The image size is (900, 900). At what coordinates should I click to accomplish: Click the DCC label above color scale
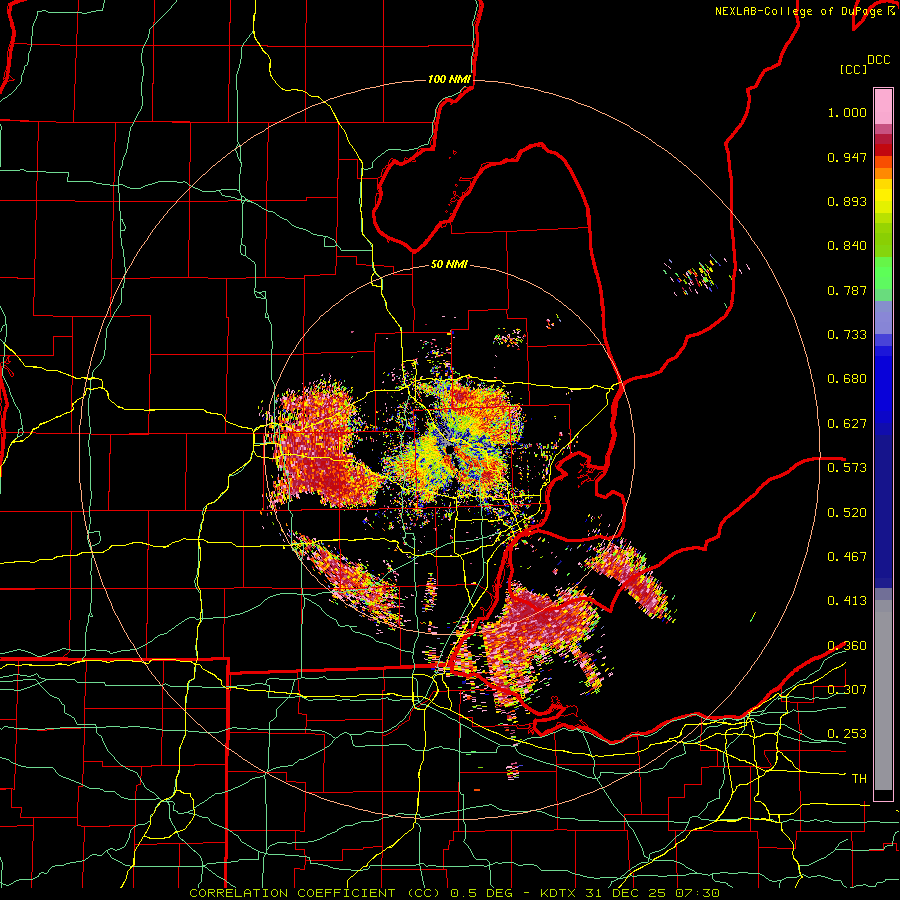coord(878,60)
